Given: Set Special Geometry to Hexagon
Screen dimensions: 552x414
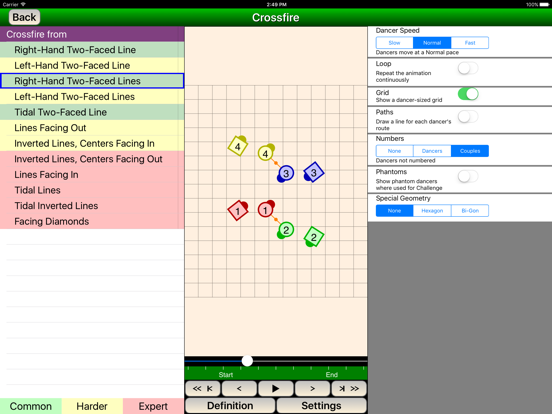Looking at the screenshot, I should 432,211.
